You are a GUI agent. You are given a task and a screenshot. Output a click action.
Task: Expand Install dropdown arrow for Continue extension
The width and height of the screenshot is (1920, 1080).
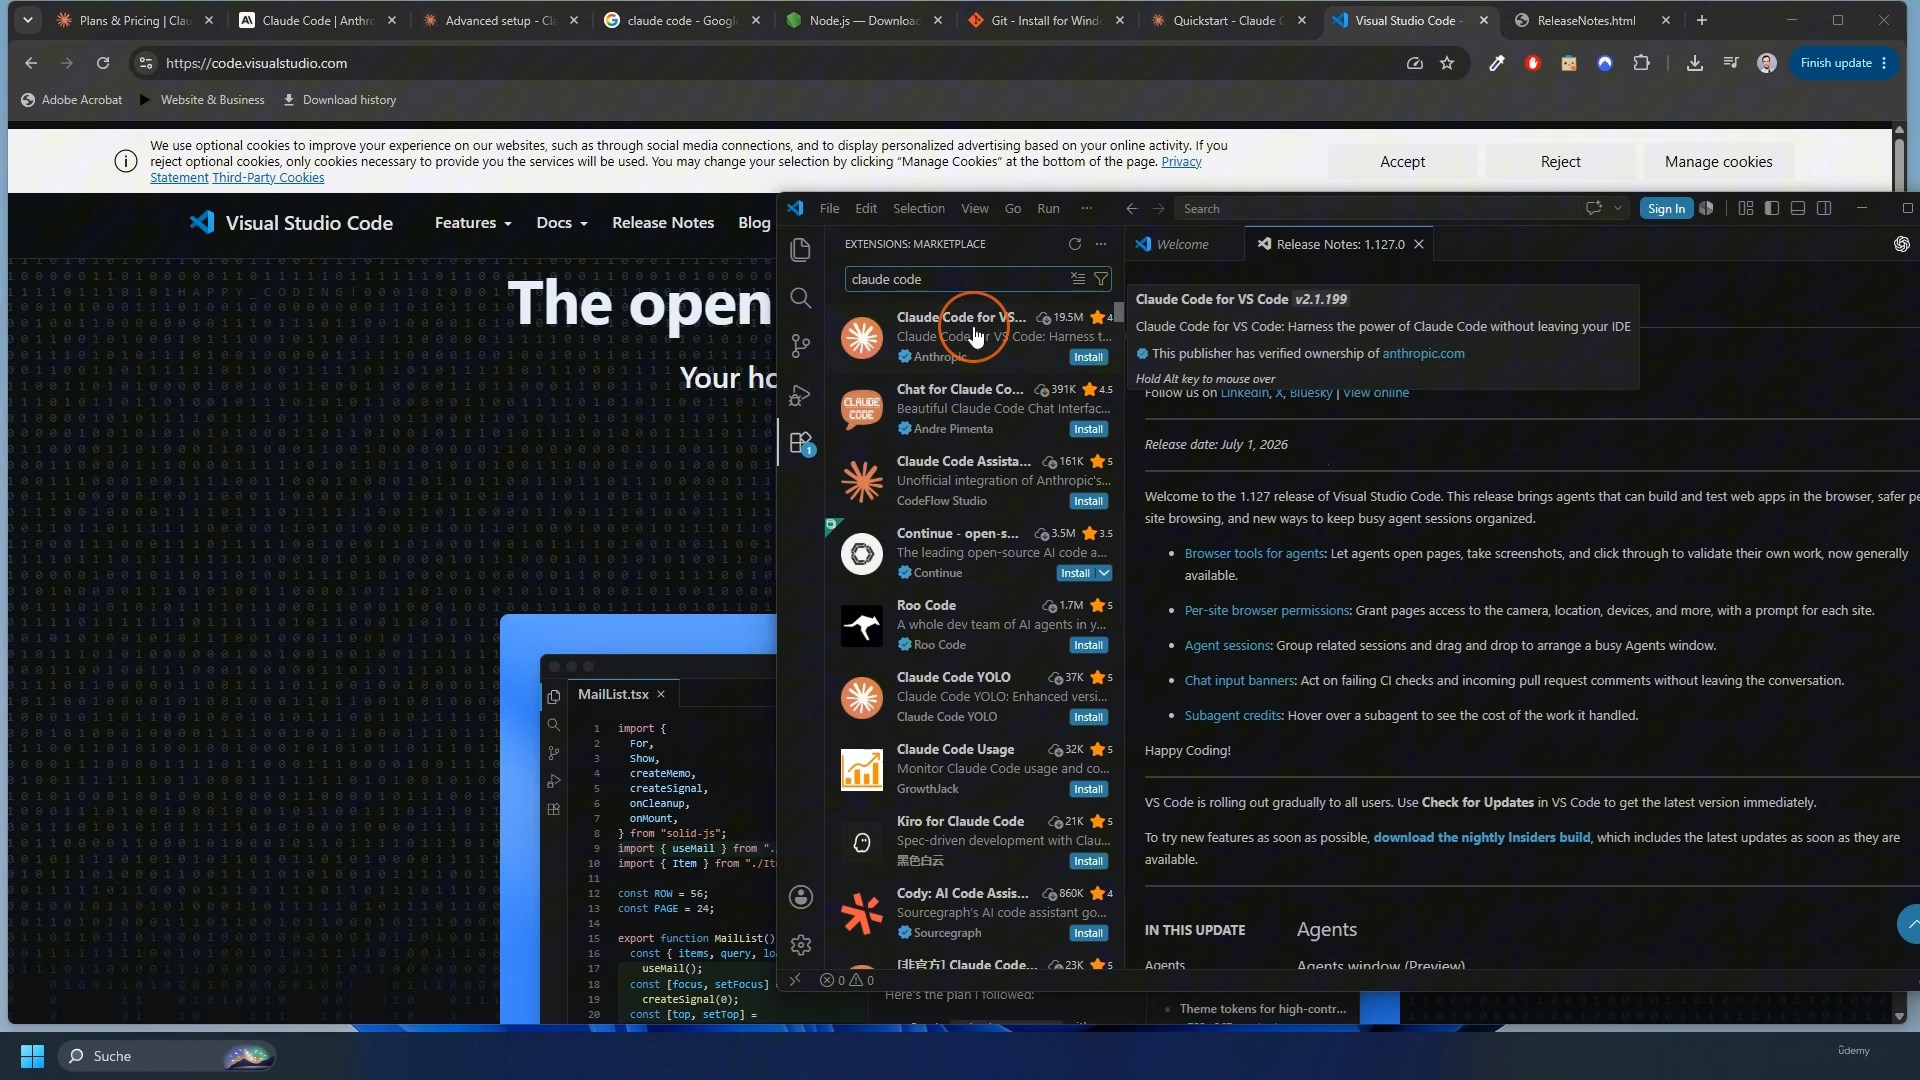[x=1104, y=573]
